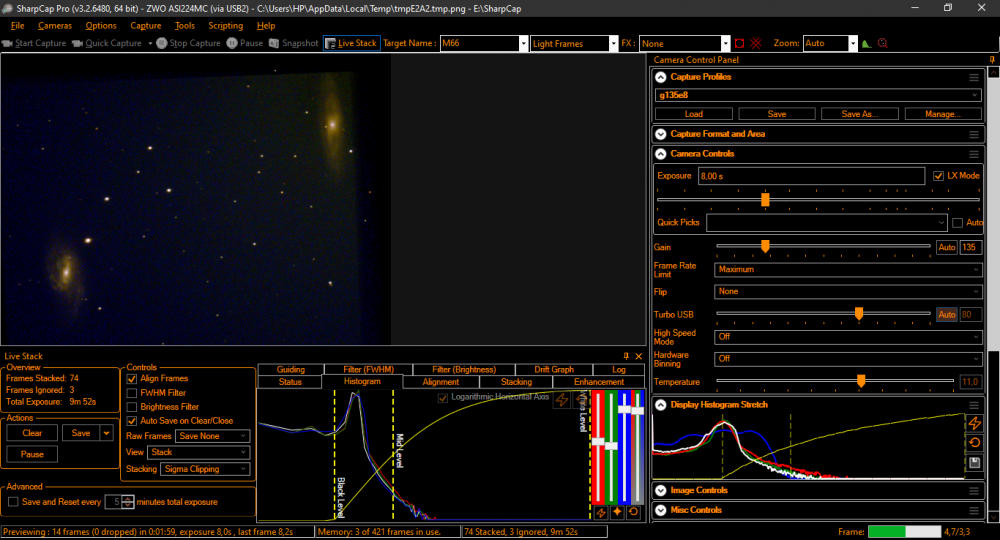Image resolution: width=1000 pixels, height=540 pixels.
Task: Click the Quick Capture toolbar button
Action: 107,43
